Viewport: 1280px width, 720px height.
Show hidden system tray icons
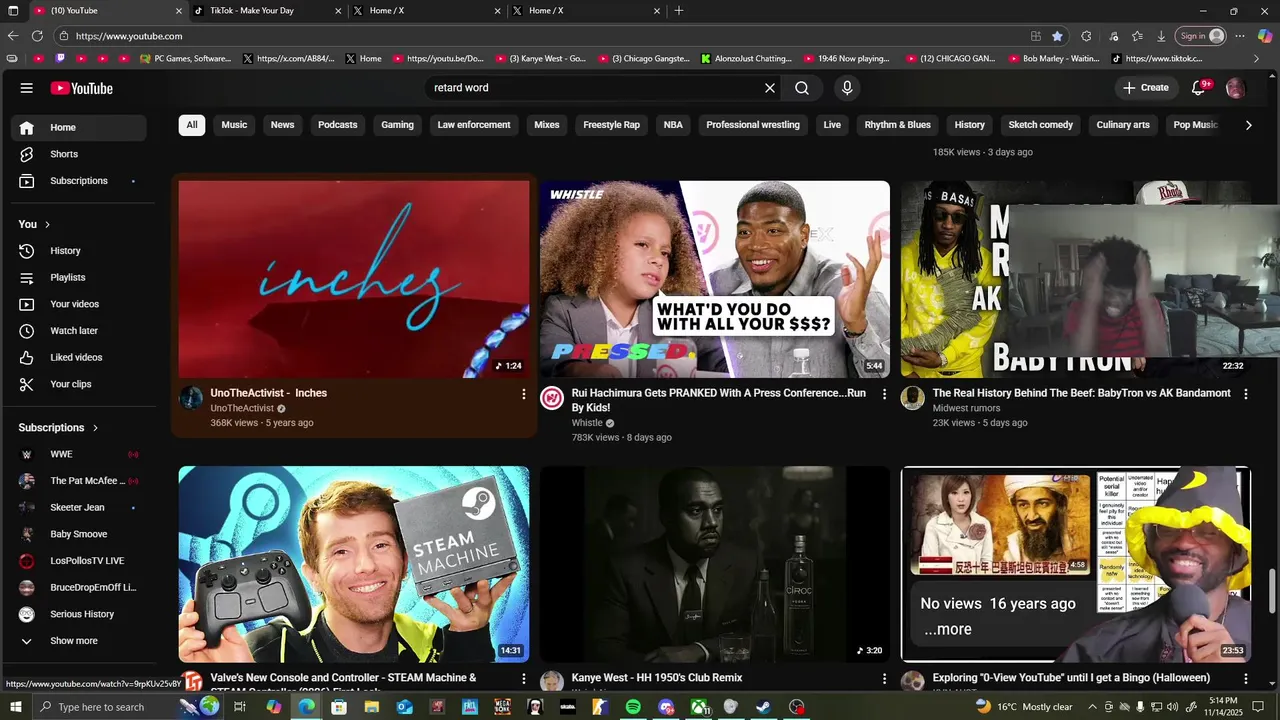(1092, 707)
